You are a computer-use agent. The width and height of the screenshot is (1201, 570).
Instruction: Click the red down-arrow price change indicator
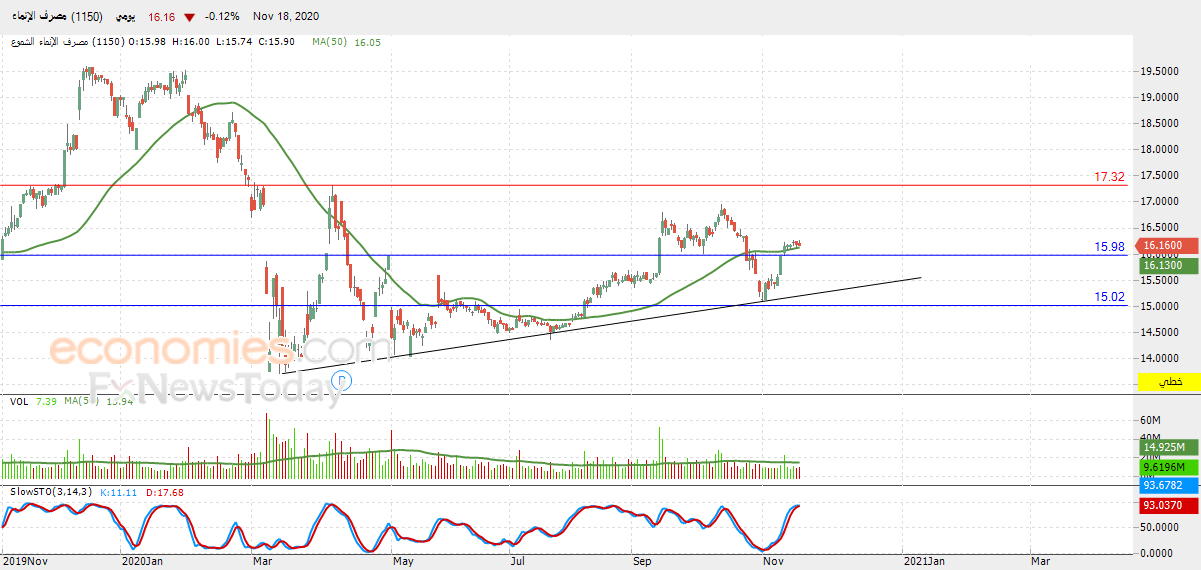pyautogui.click(x=189, y=17)
